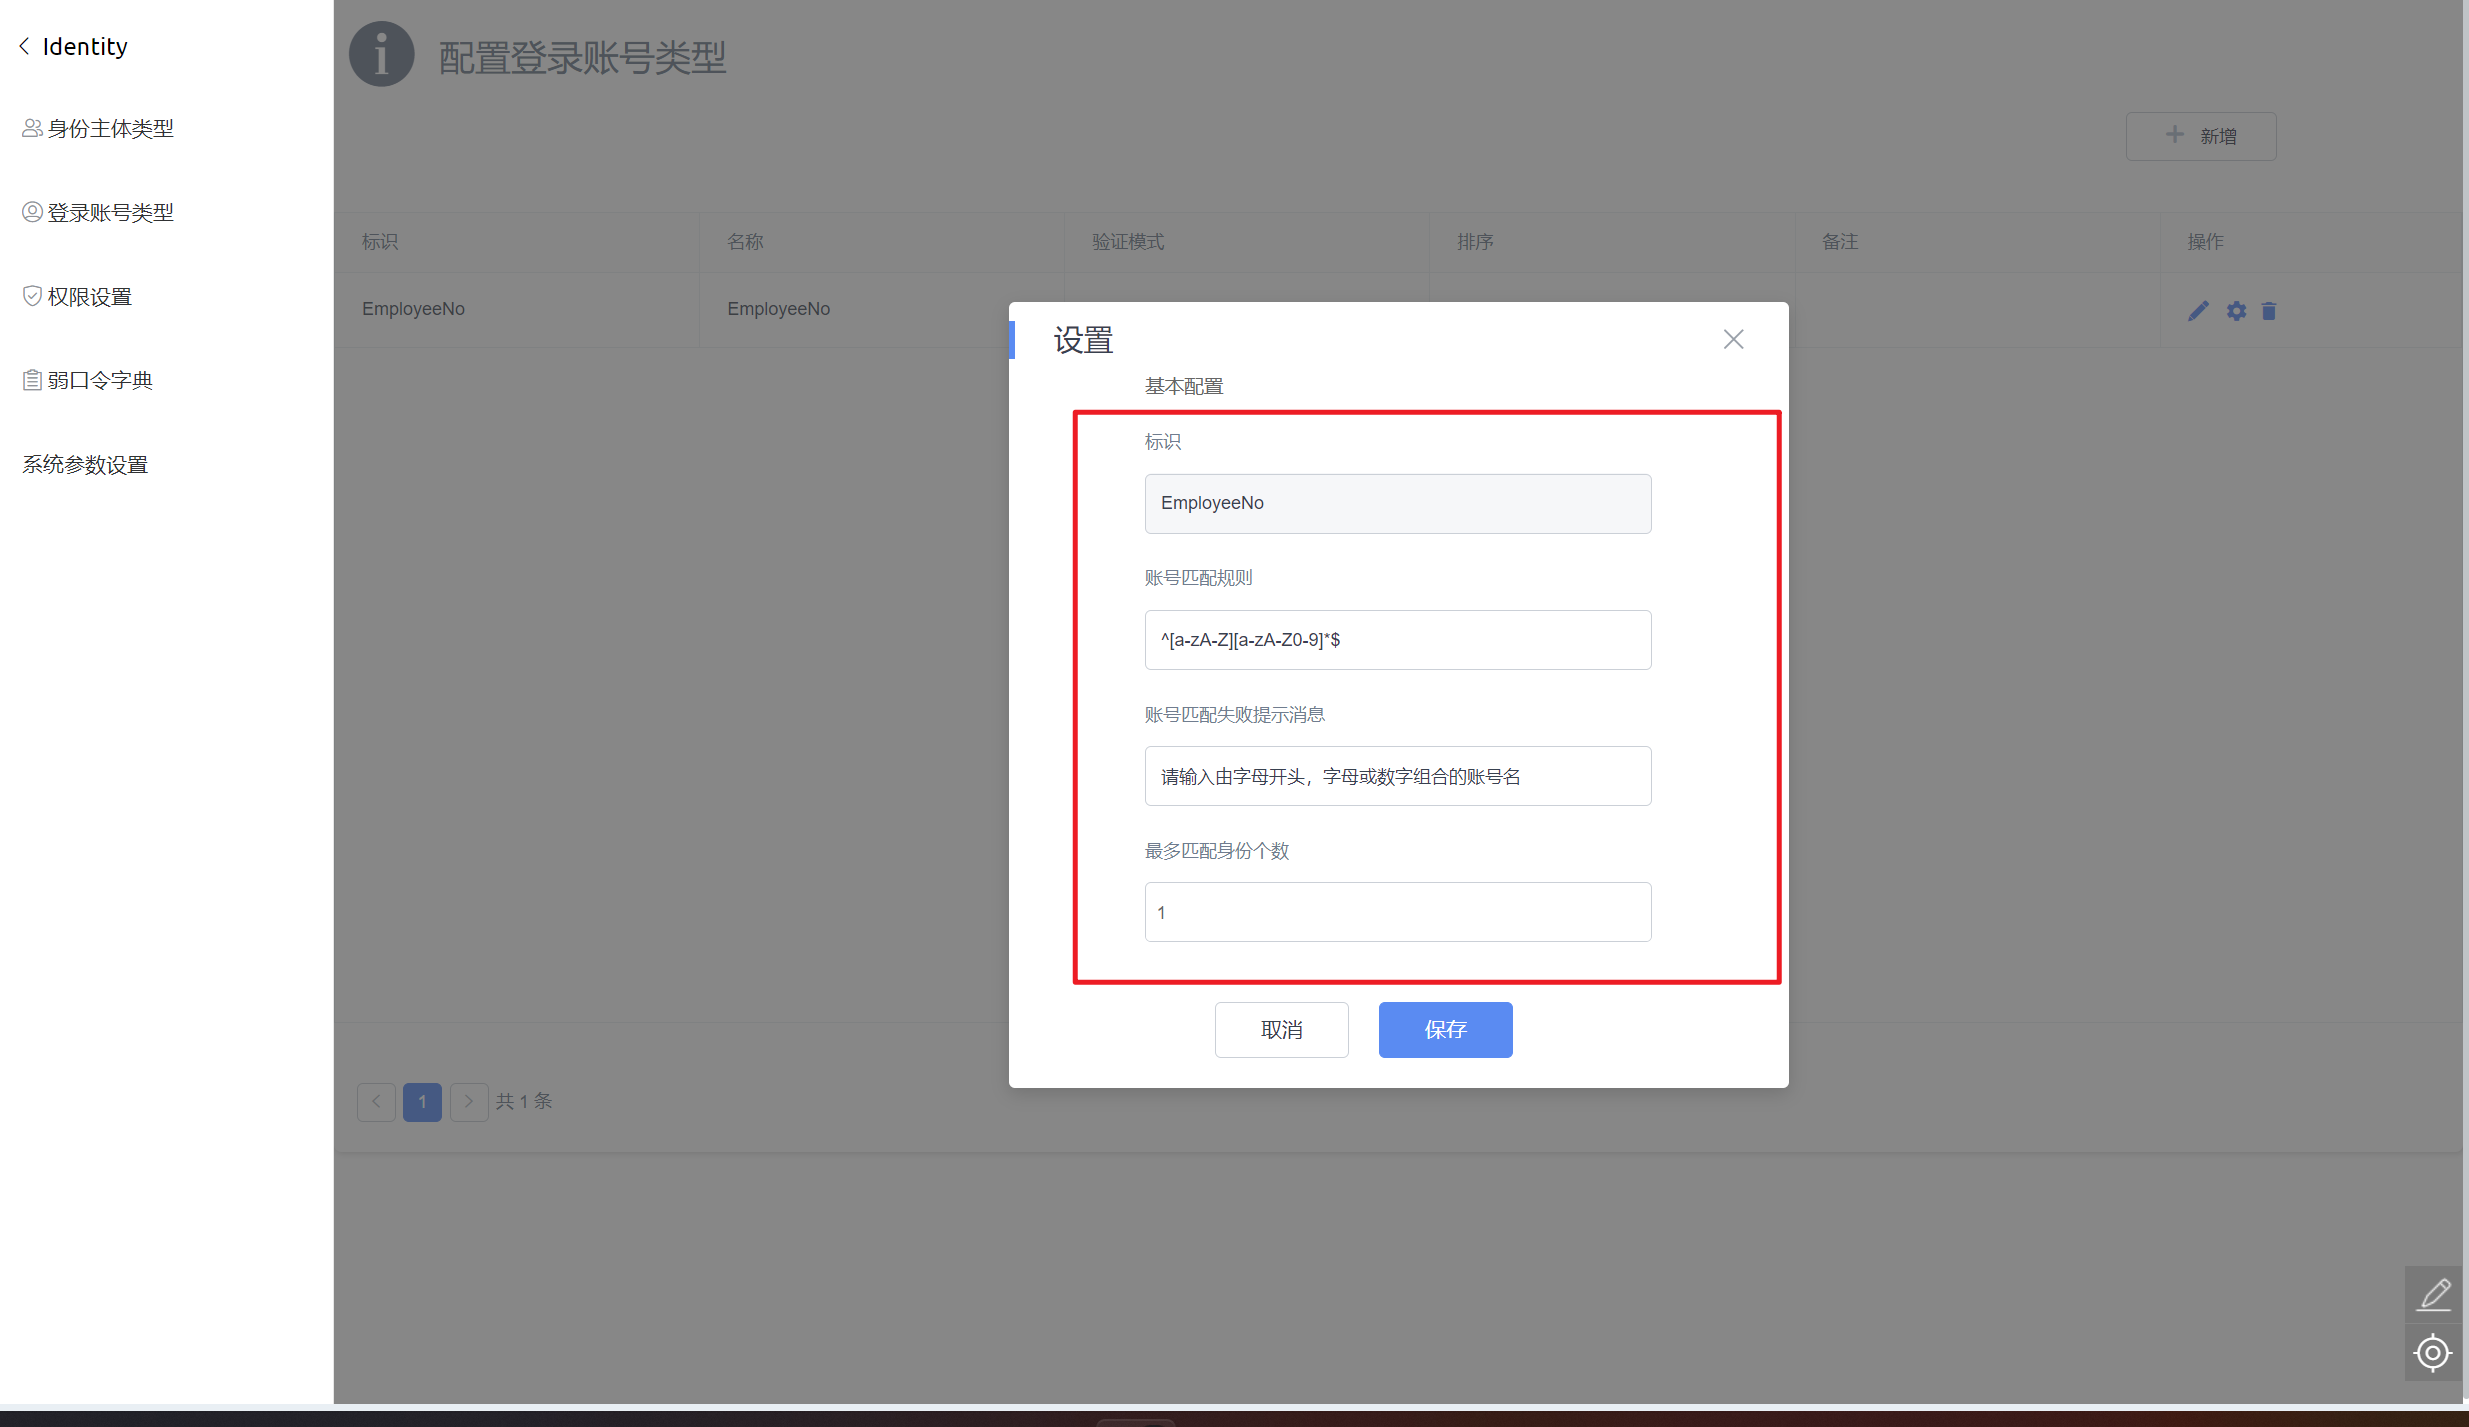Click the 账号匹配失败提示消息 text field

click(1397, 776)
